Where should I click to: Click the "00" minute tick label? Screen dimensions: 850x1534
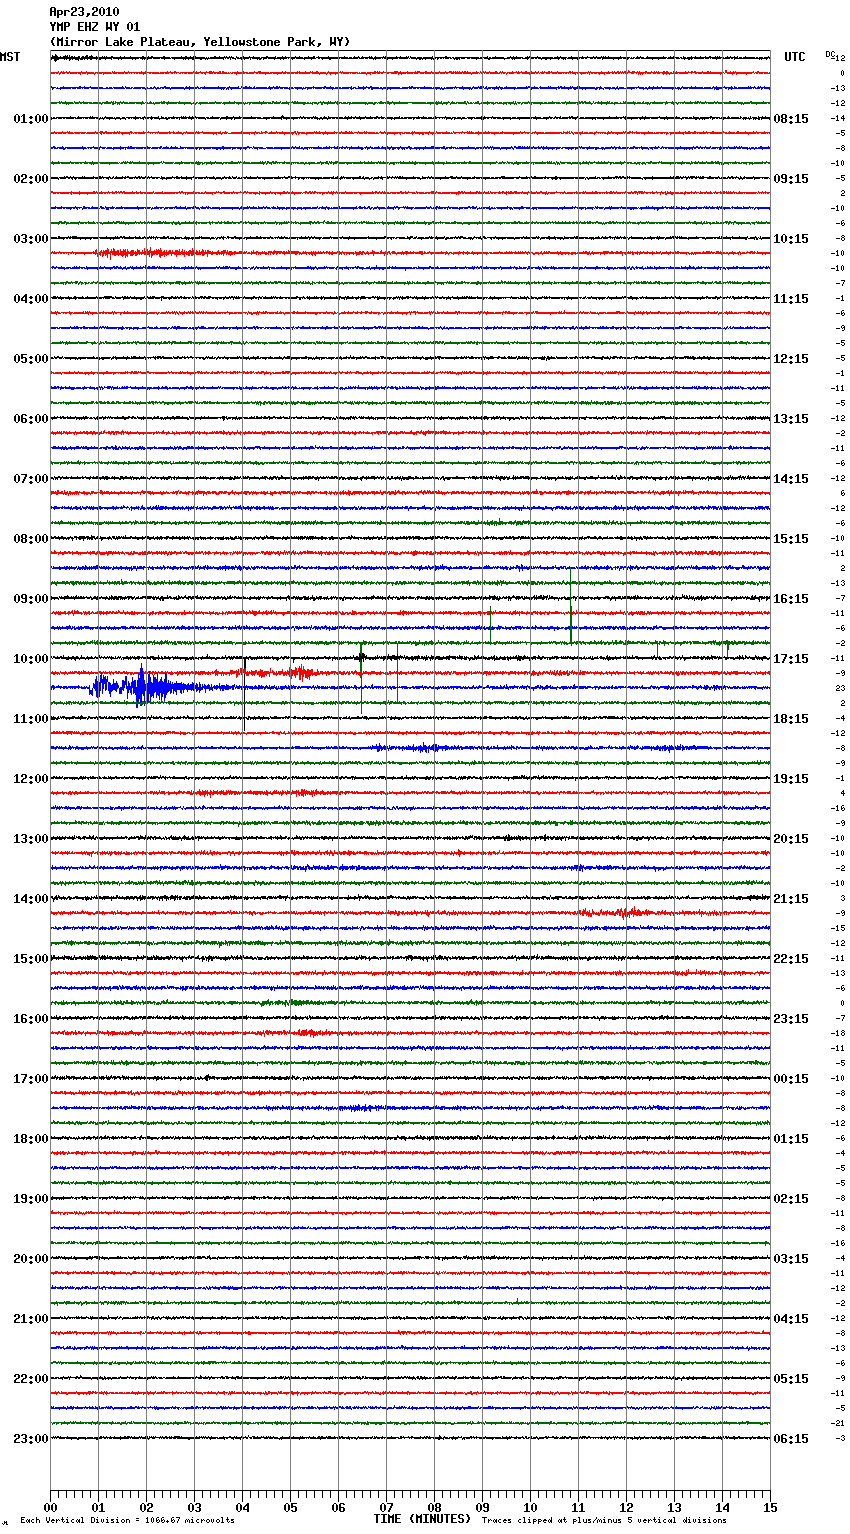pyautogui.click(x=50, y=1507)
